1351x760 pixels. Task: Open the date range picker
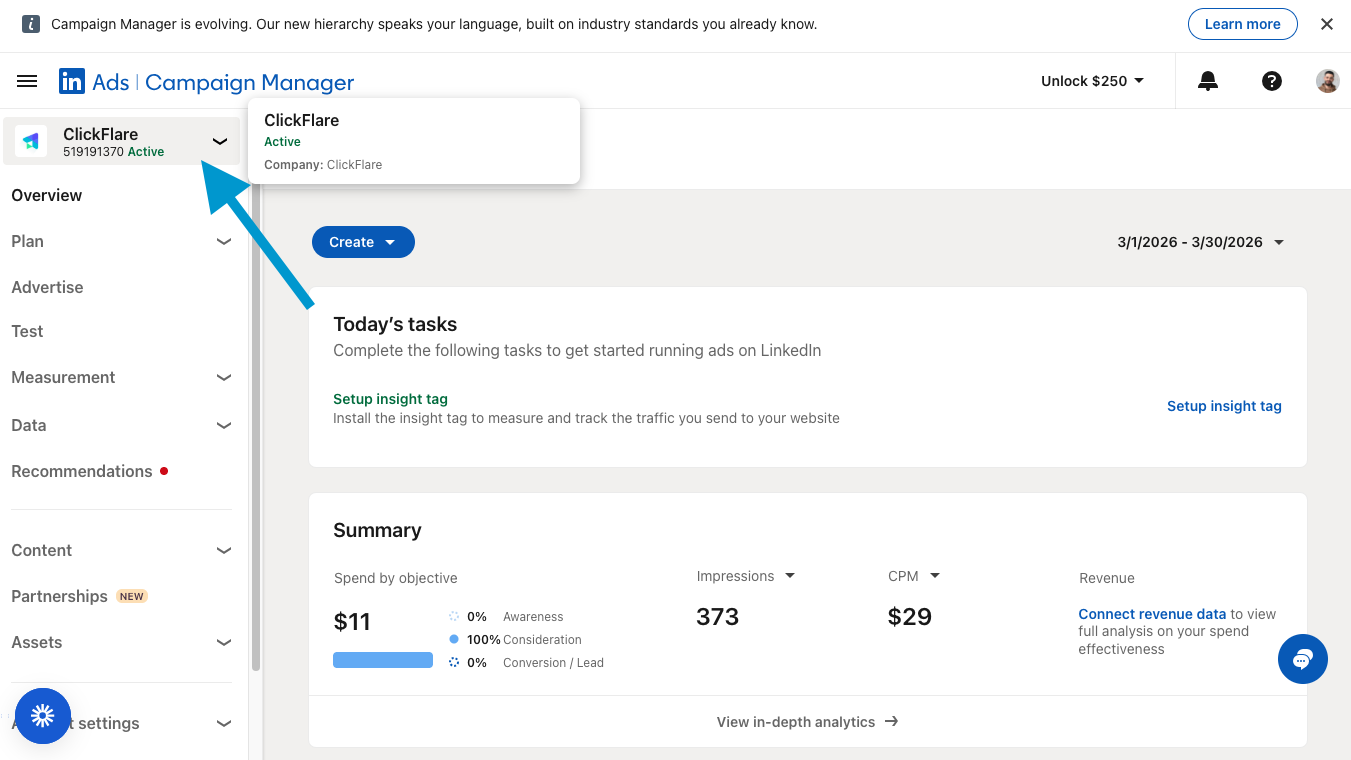pyautogui.click(x=1200, y=242)
